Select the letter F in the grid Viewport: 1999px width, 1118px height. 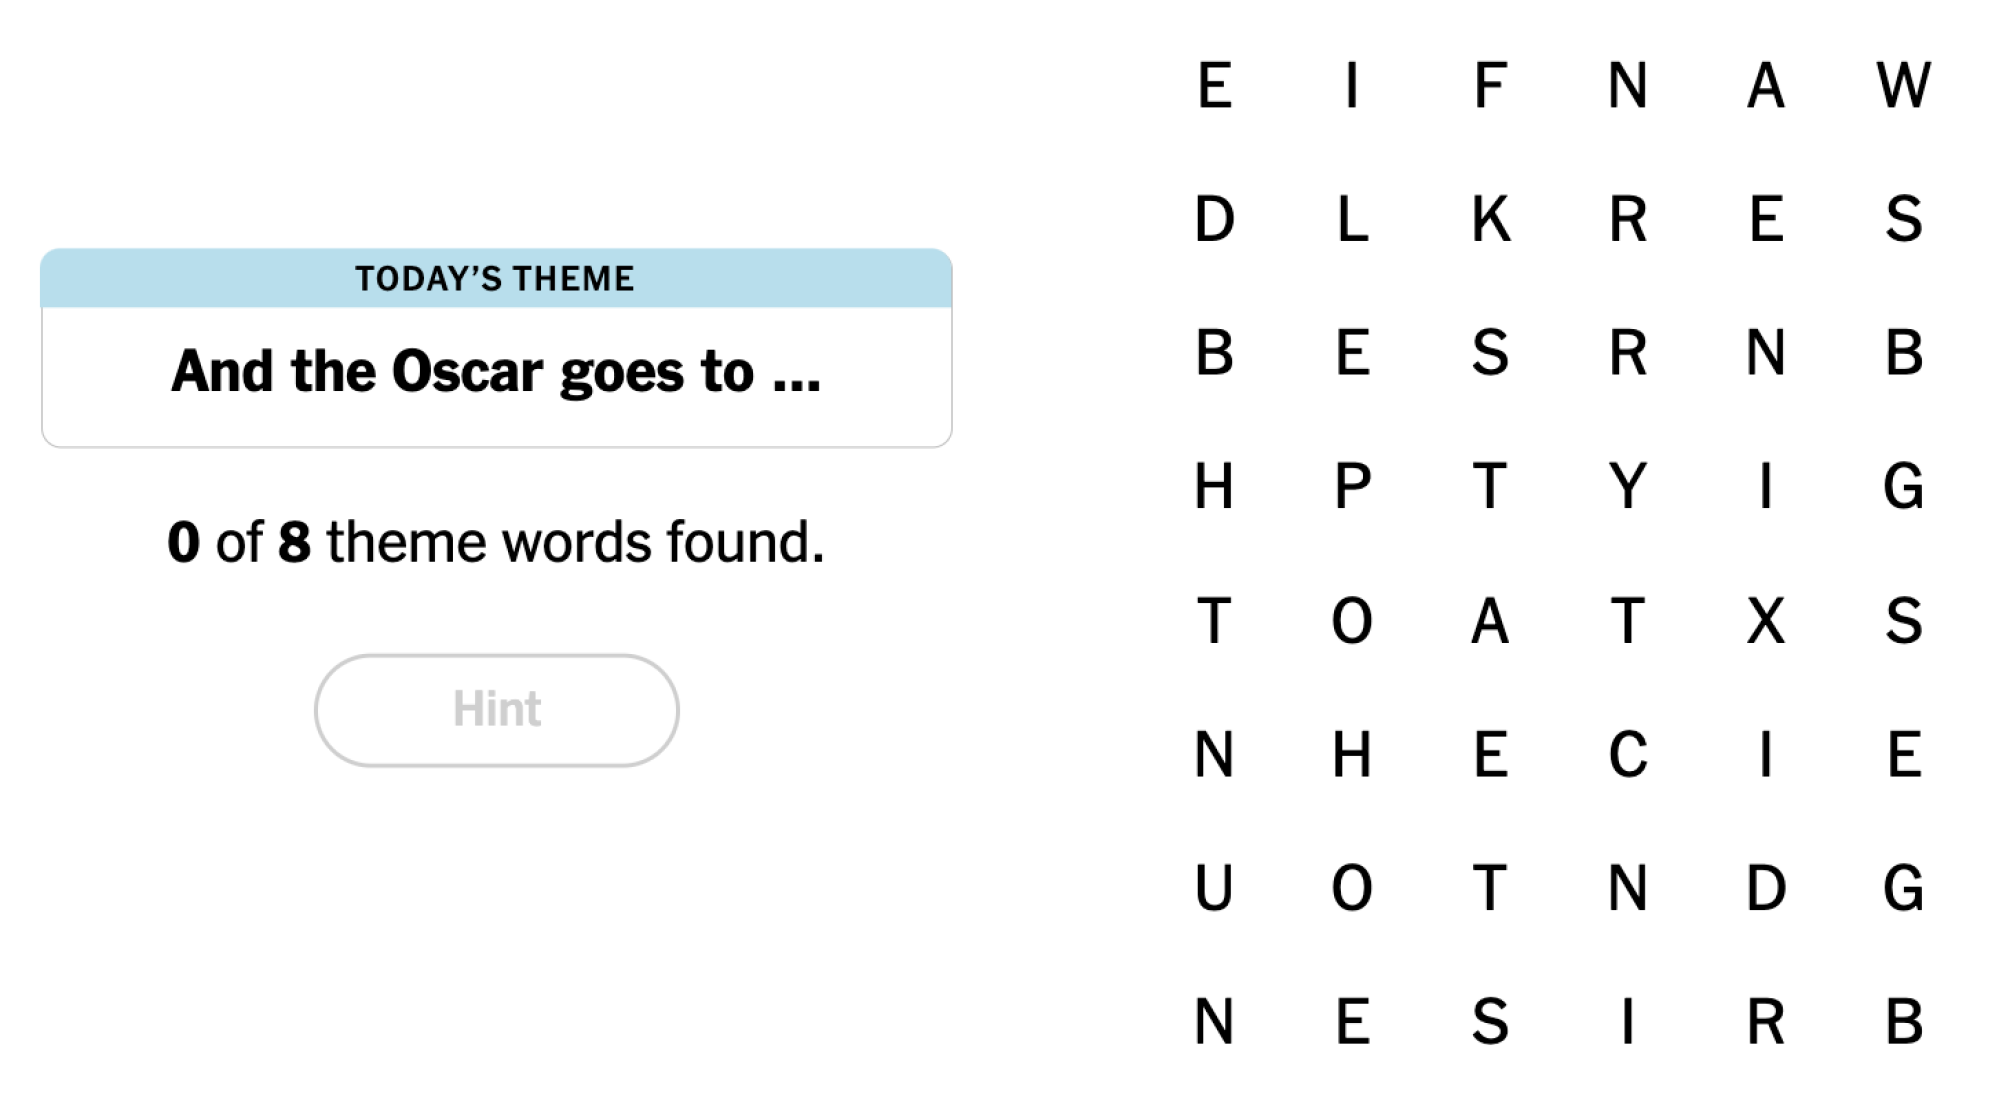pyautogui.click(x=1490, y=85)
